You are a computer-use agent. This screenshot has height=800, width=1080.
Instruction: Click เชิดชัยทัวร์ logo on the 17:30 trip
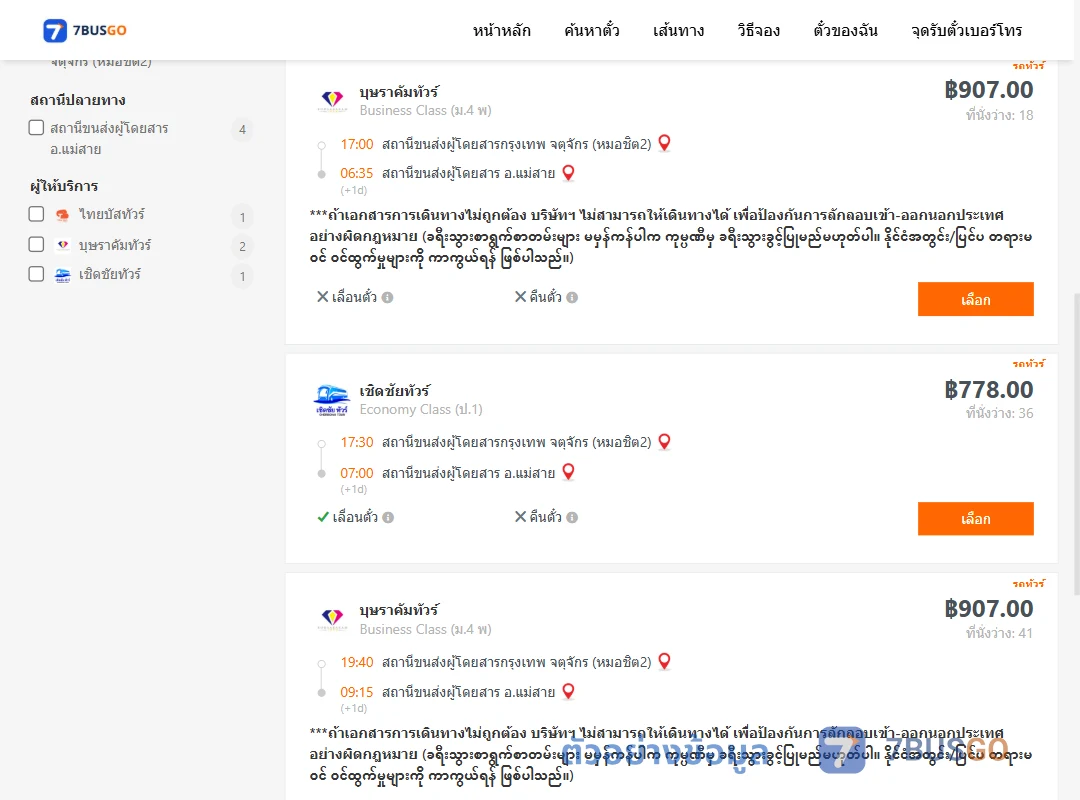pos(332,400)
